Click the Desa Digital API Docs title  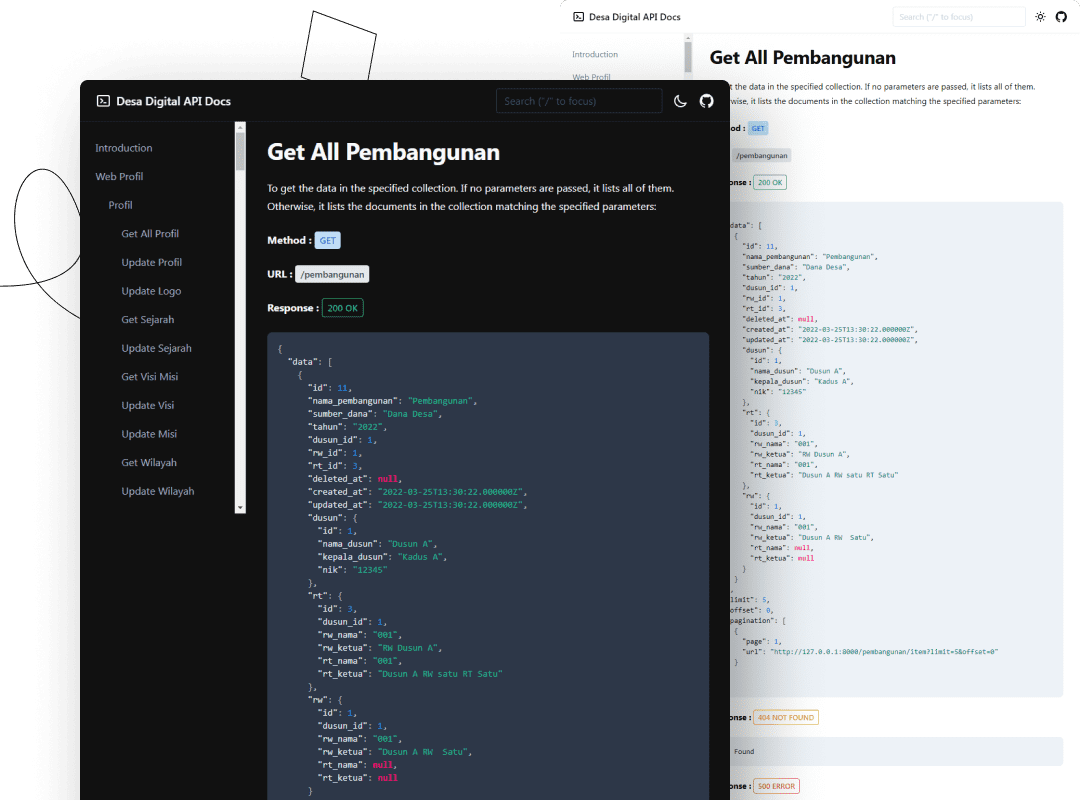pos(173,101)
